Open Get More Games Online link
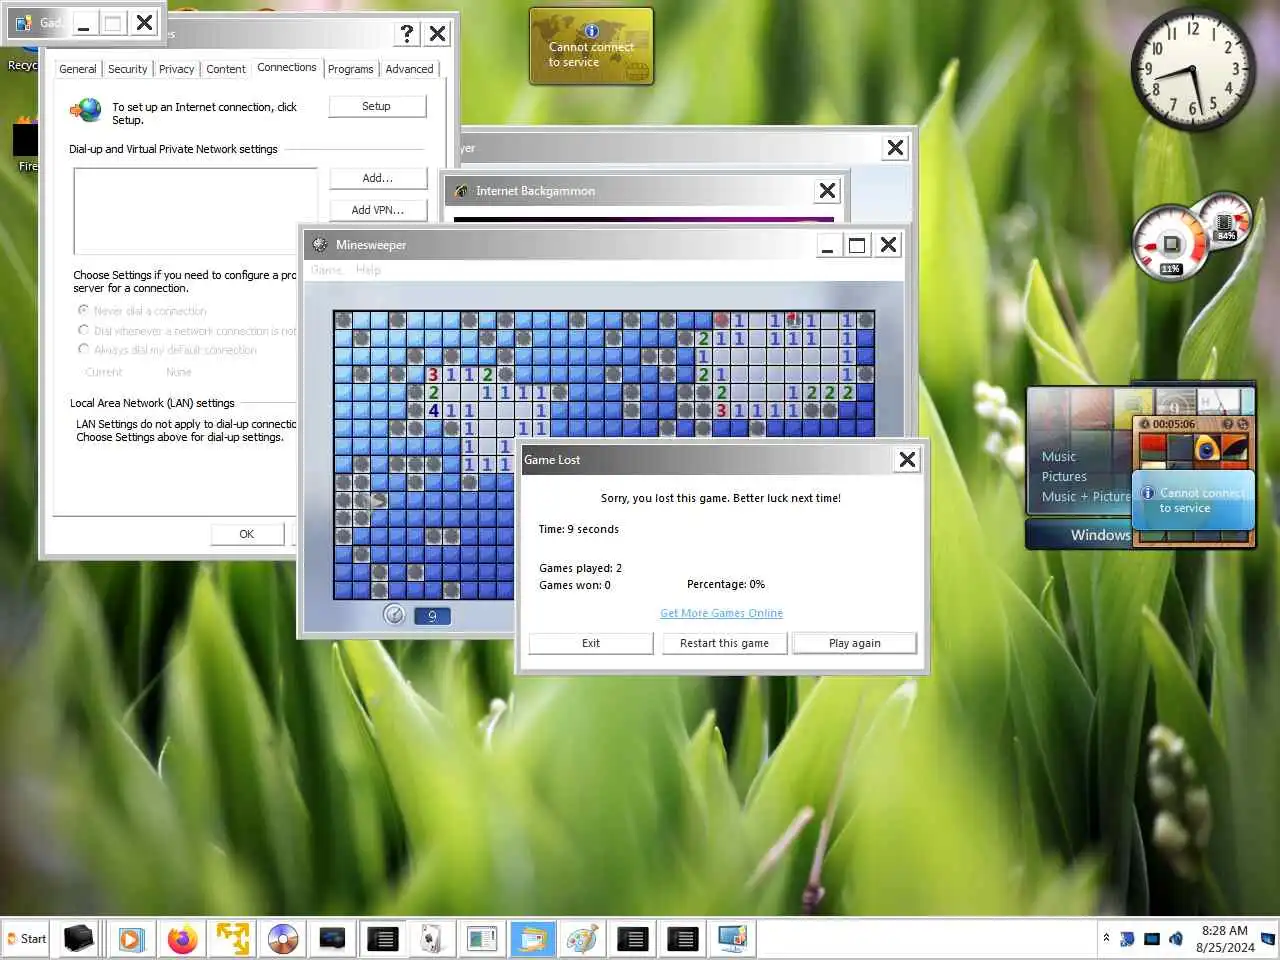Image resolution: width=1280 pixels, height=960 pixels. 722,613
